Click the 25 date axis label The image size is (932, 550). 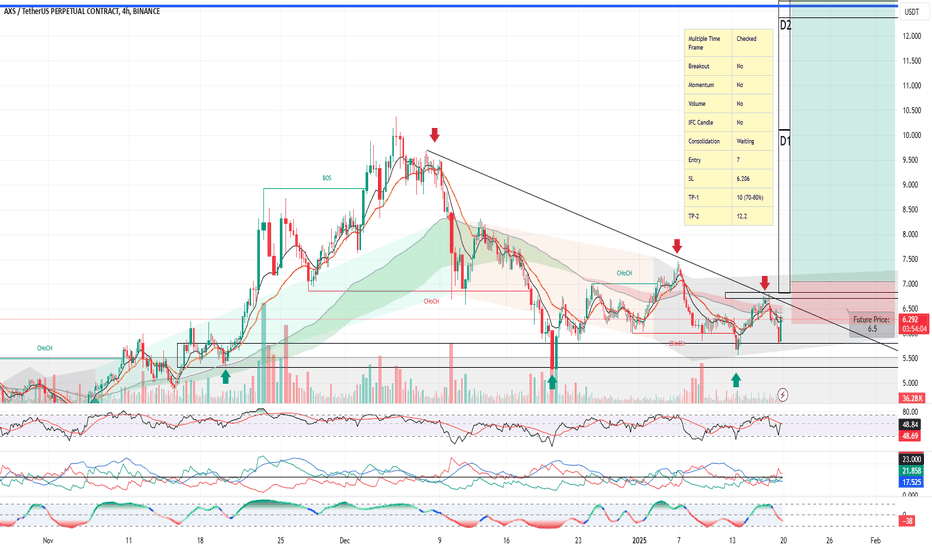tap(281, 540)
